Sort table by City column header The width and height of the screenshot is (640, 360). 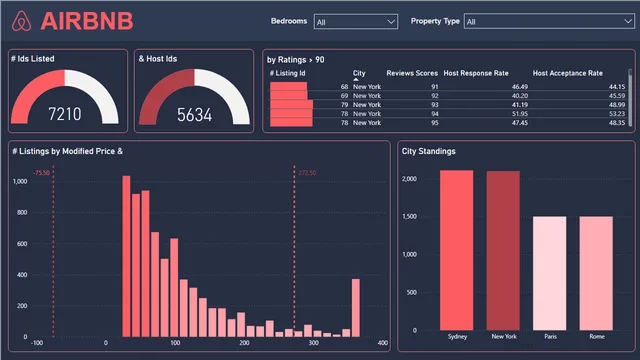click(x=359, y=73)
